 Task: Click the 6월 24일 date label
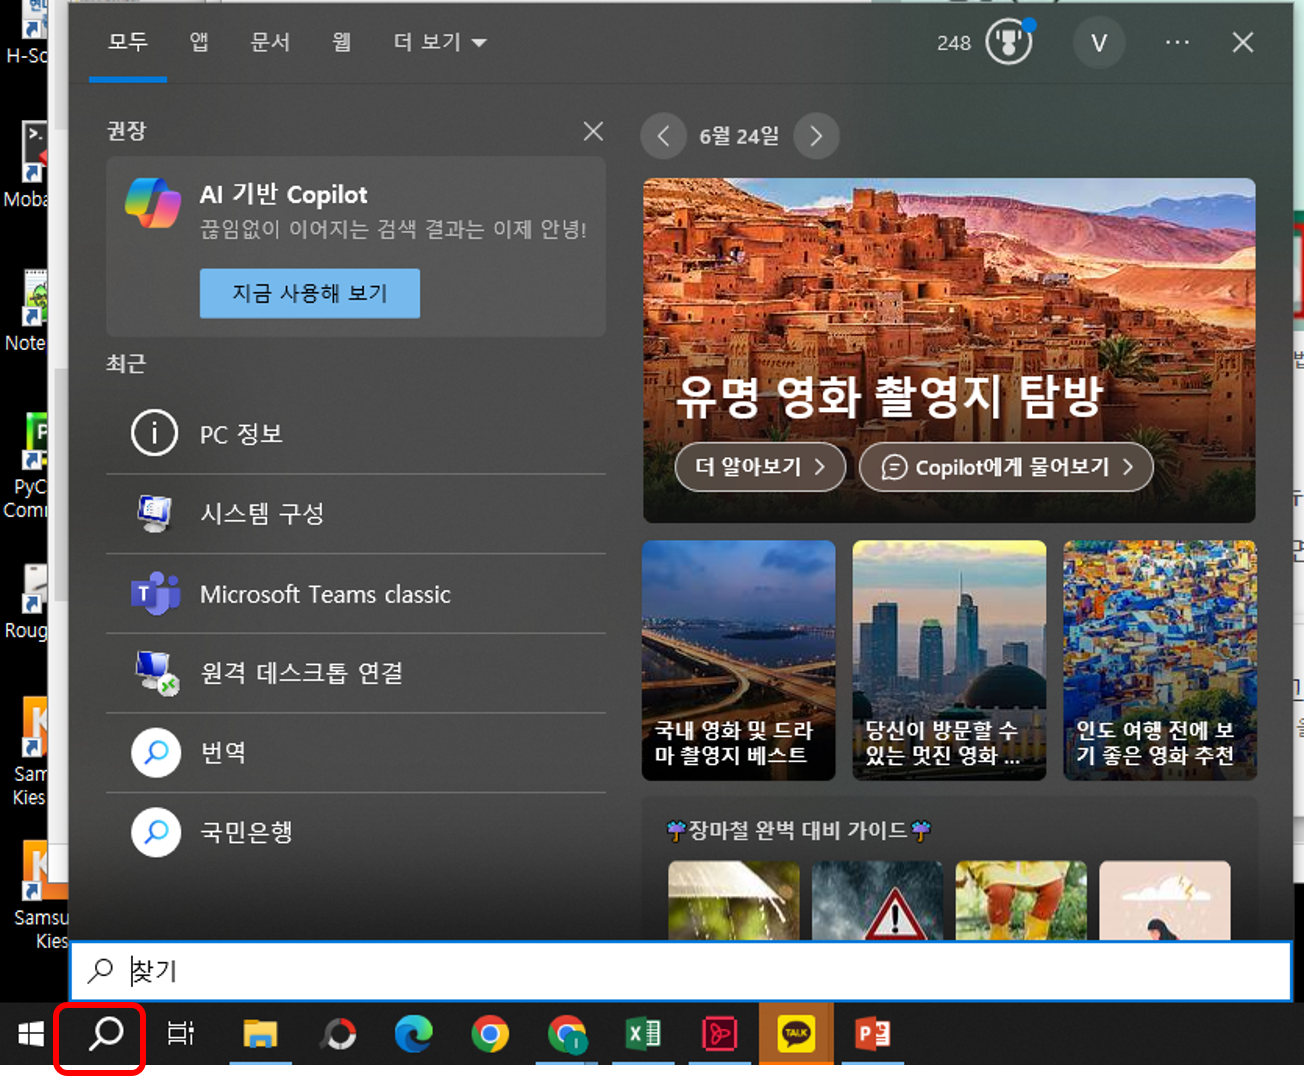point(739,136)
